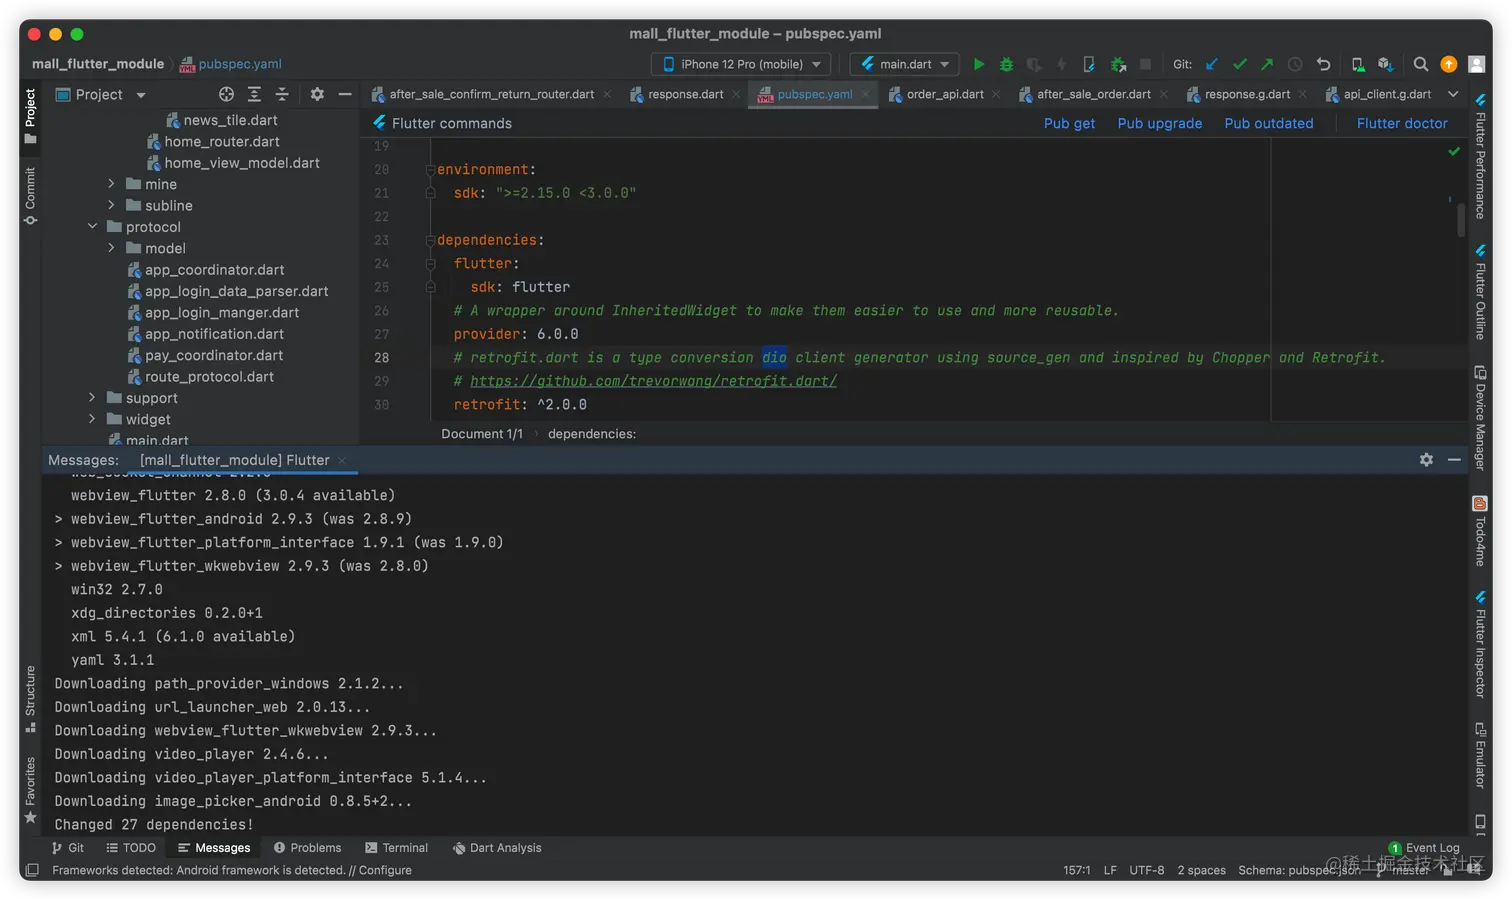Click the Pub get link
This screenshot has width=1512, height=900.
1069,123
